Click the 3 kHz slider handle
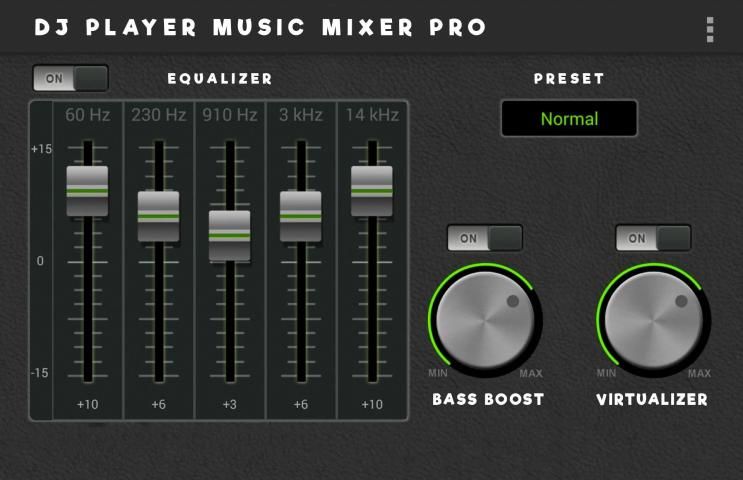 click(300, 215)
